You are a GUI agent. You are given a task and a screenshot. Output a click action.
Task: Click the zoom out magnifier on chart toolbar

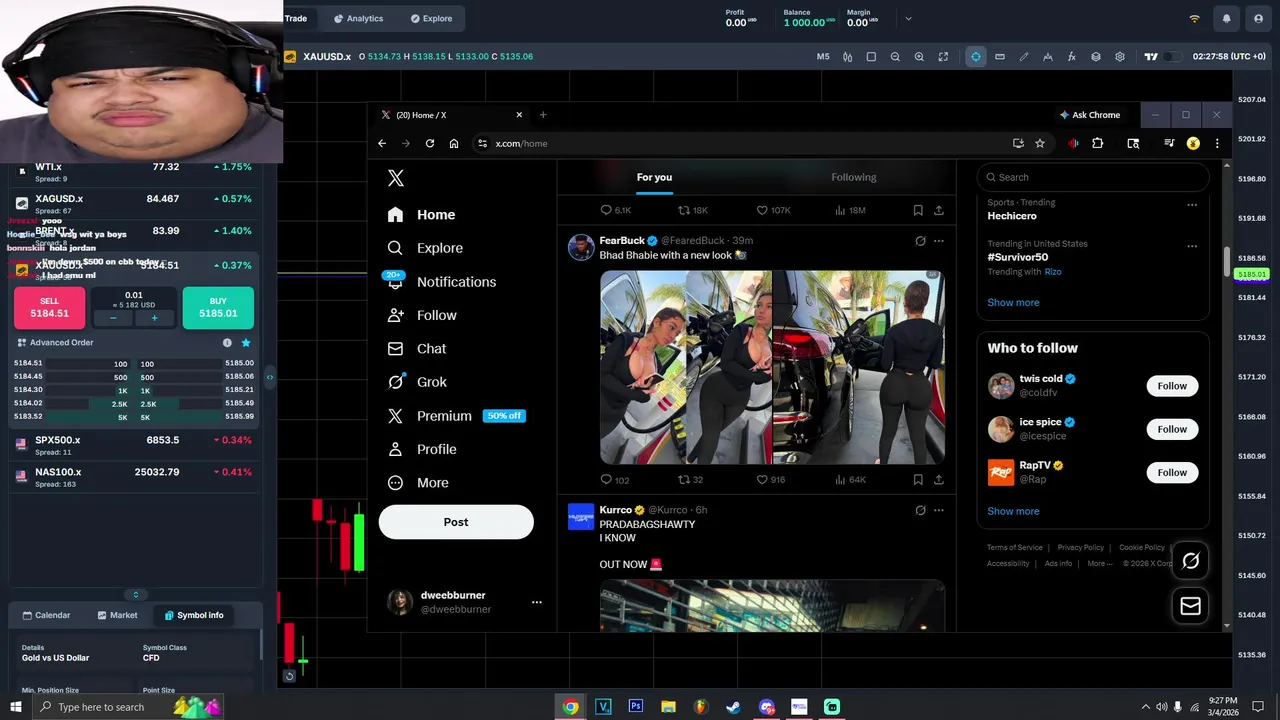click(895, 57)
